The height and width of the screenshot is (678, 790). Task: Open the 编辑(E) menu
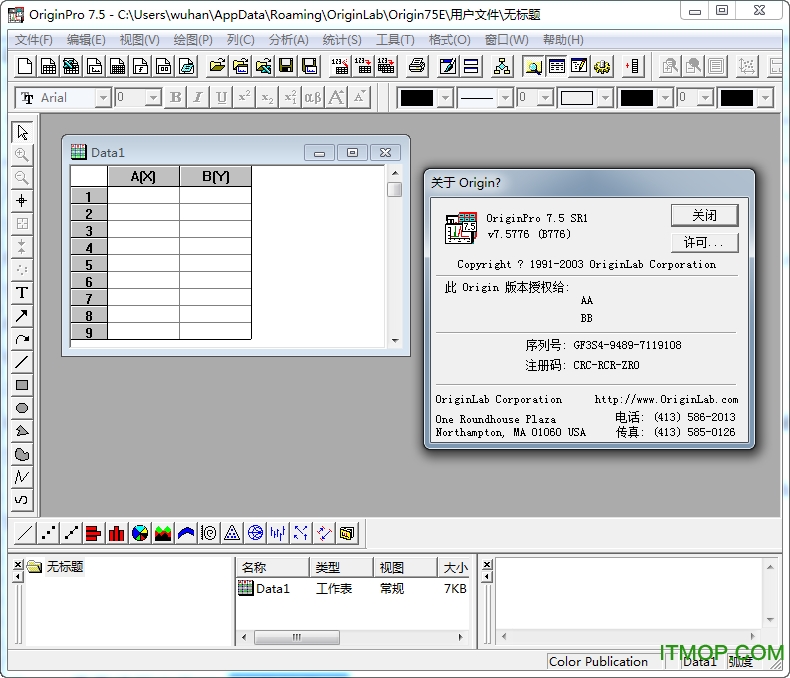(x=86, y=40)
